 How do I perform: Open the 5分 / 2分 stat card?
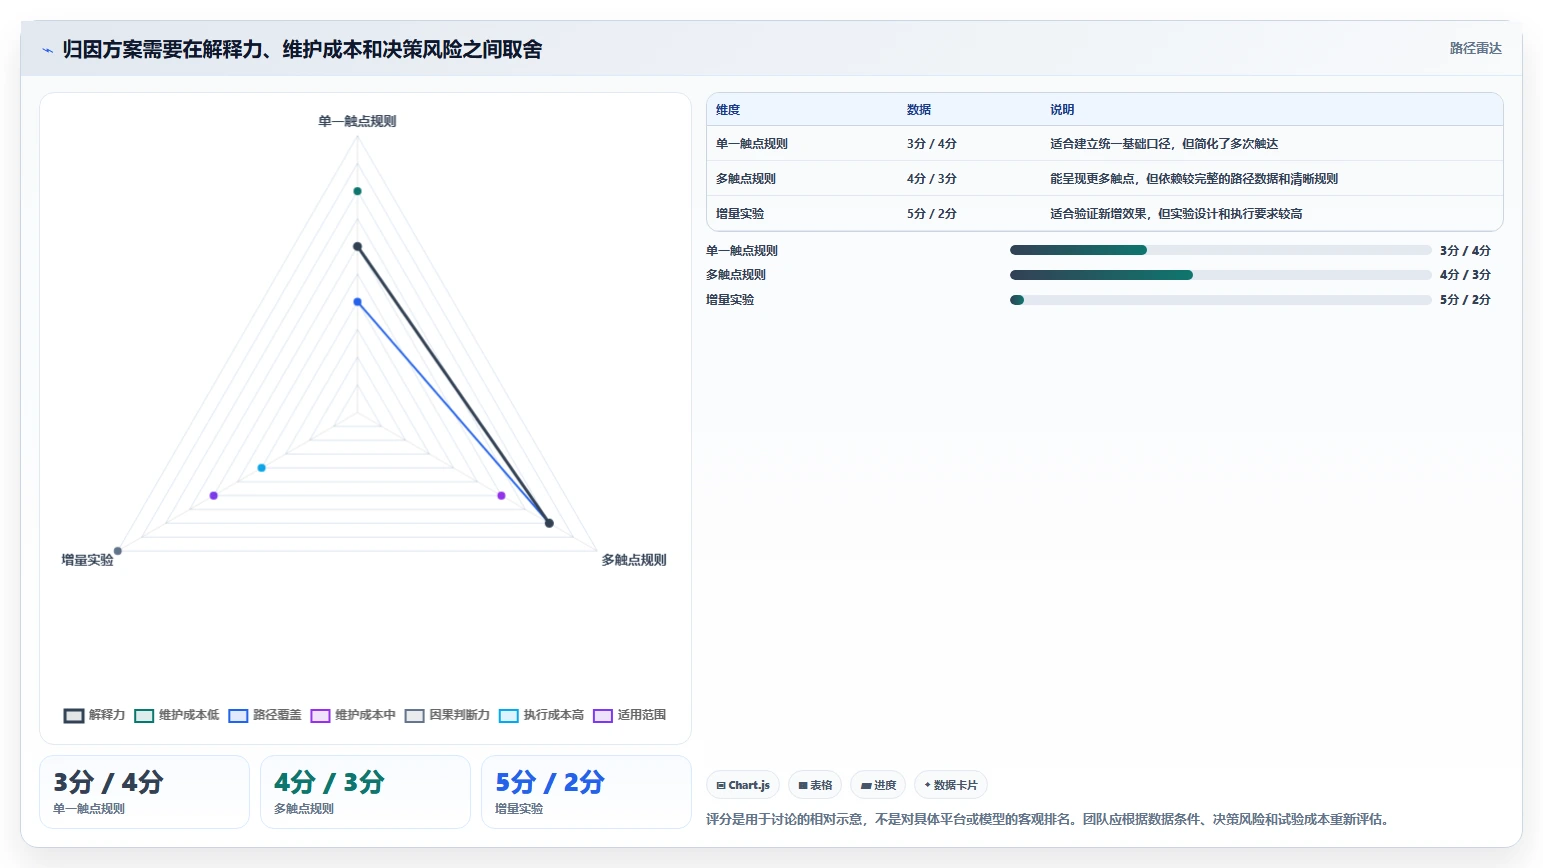coord(586,792)
